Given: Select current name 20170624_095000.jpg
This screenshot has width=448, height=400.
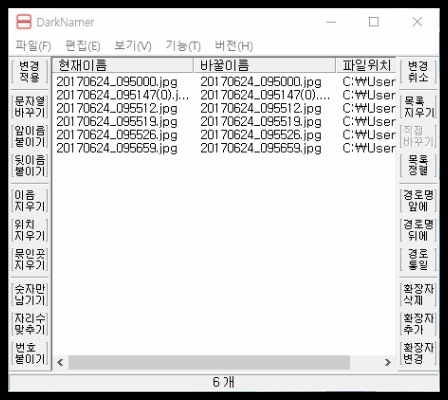Looking at the screenshot, I should click(117, 82).
